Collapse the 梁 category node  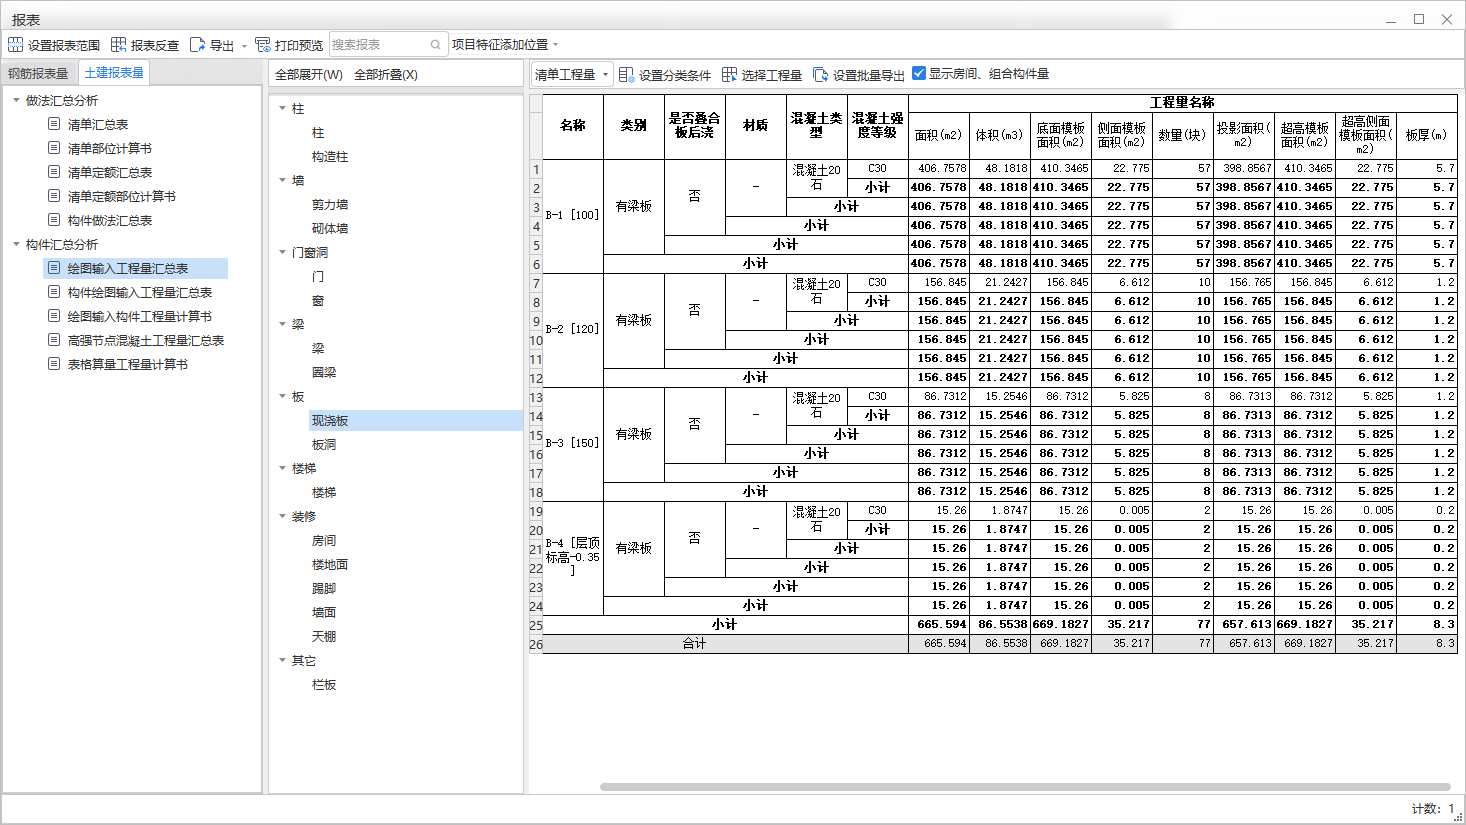coord(282,324)
